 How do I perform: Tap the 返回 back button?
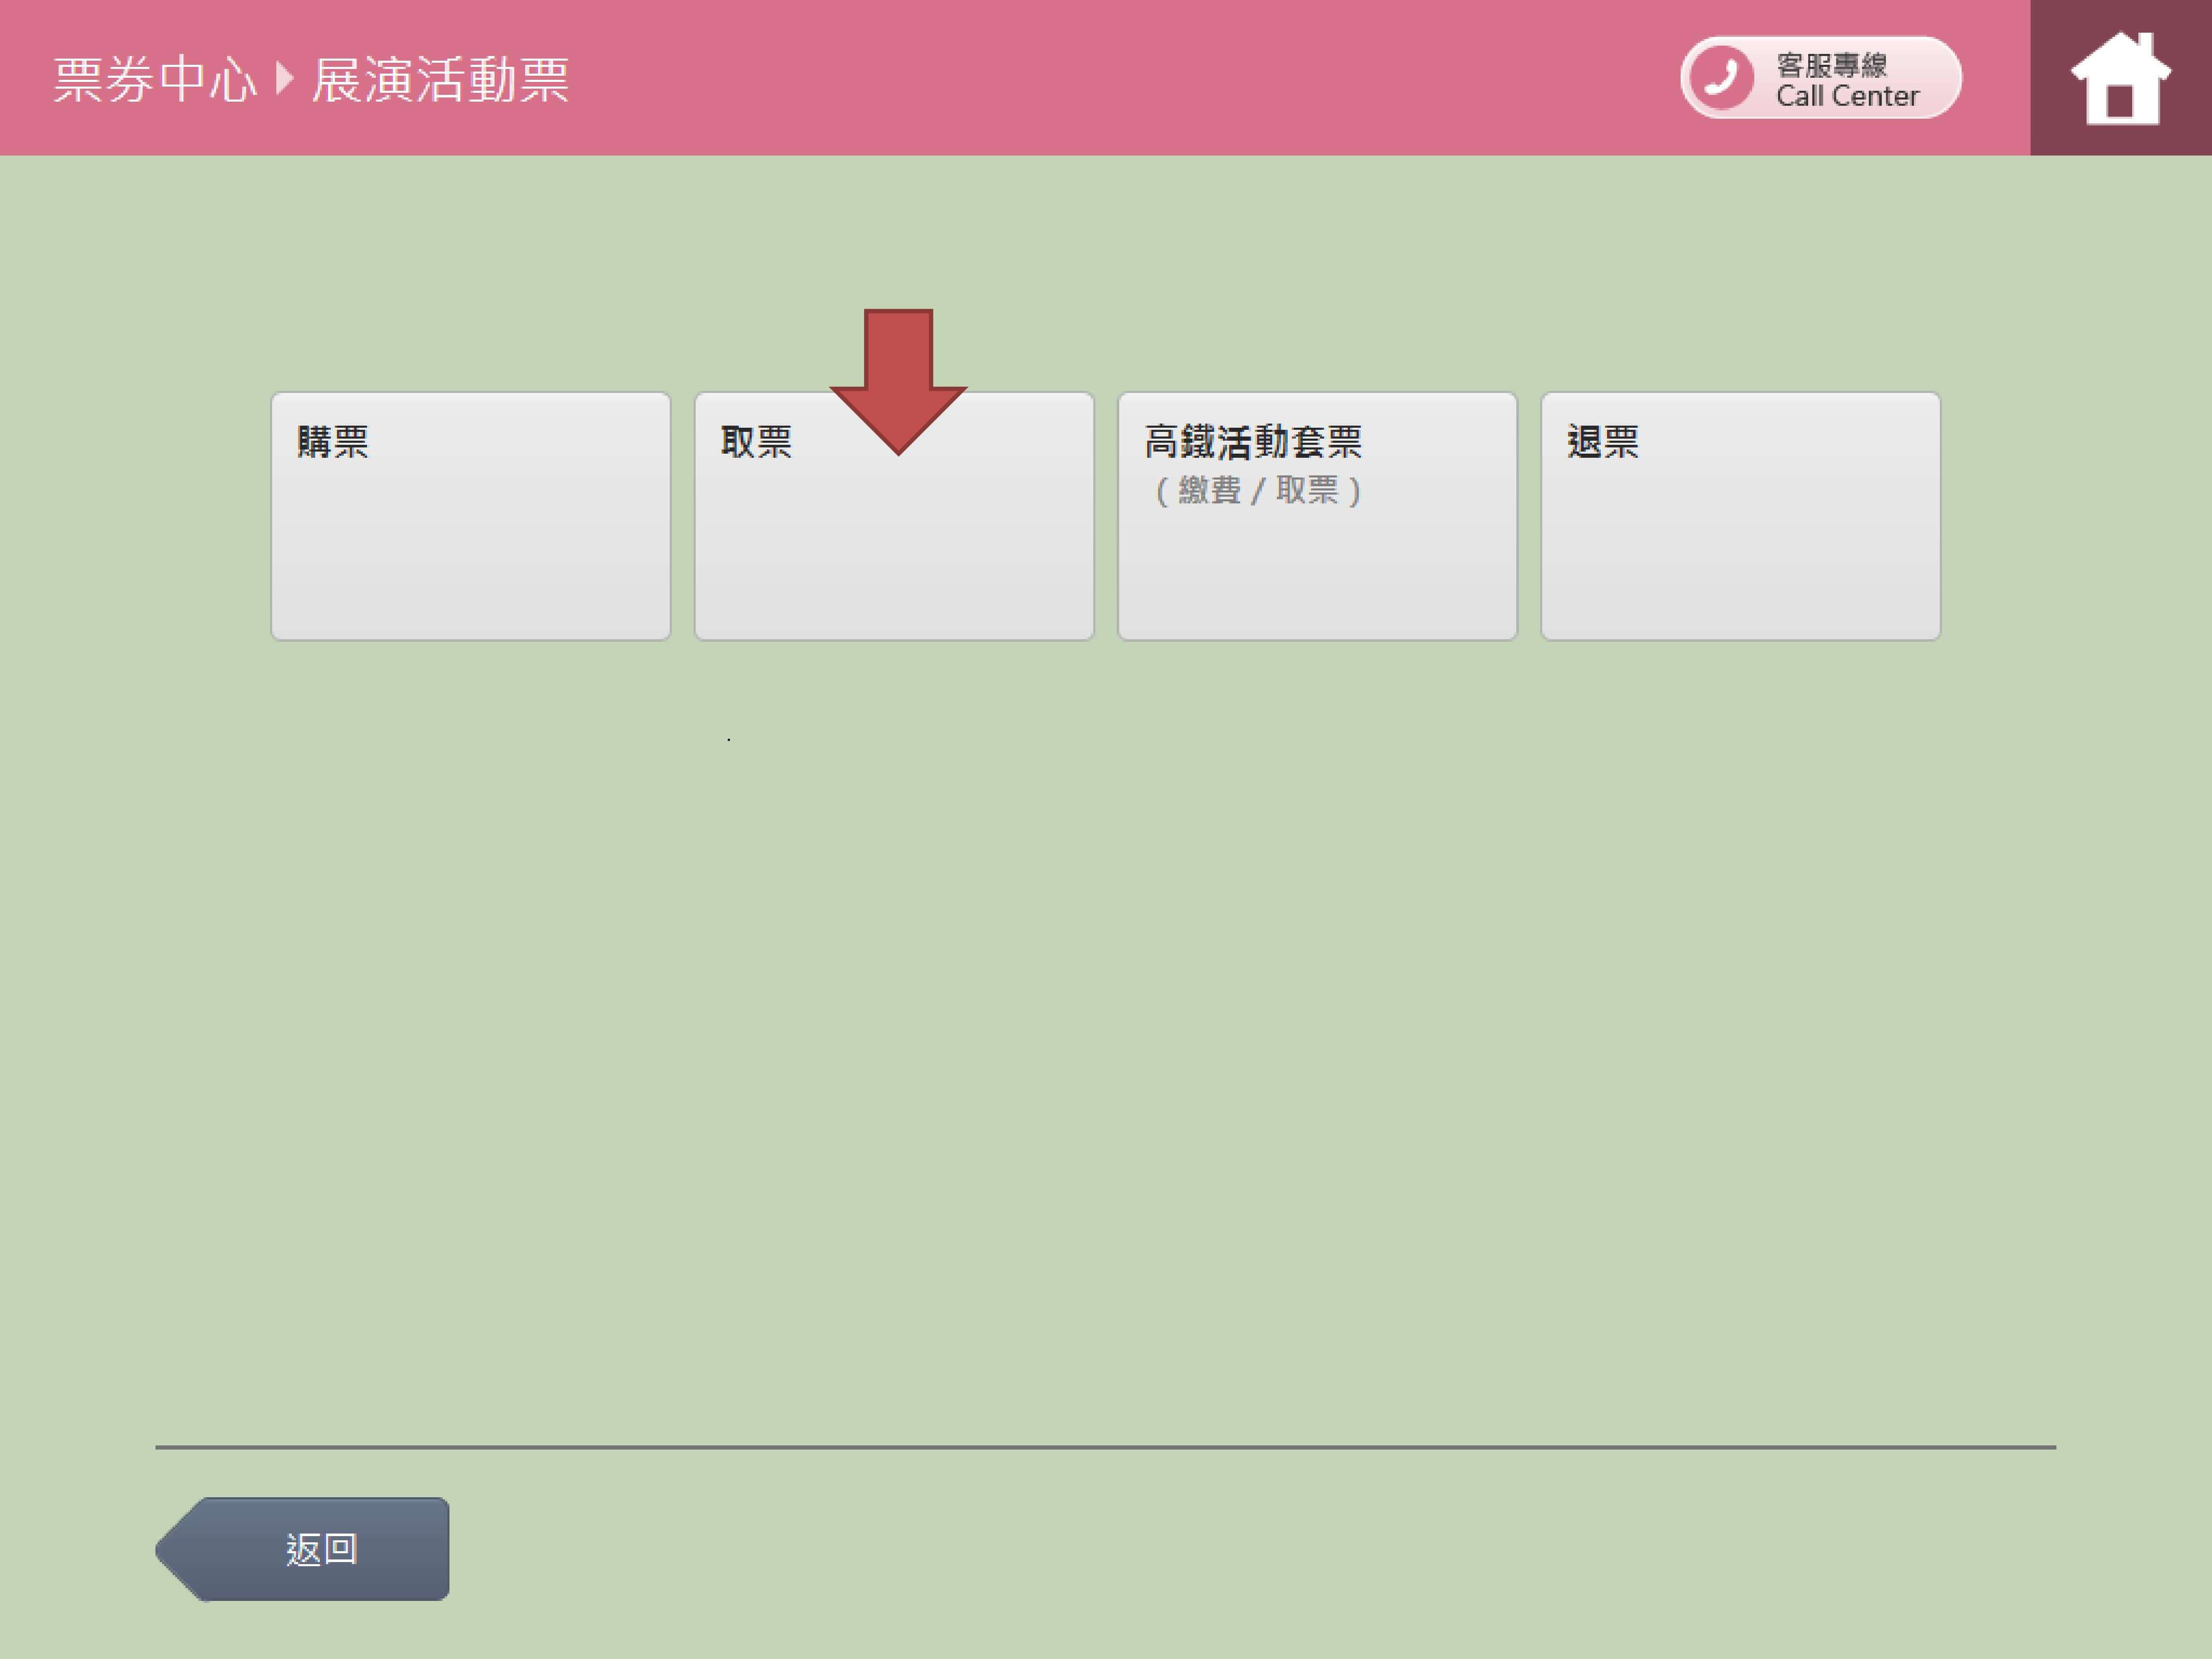point(303,1549)
